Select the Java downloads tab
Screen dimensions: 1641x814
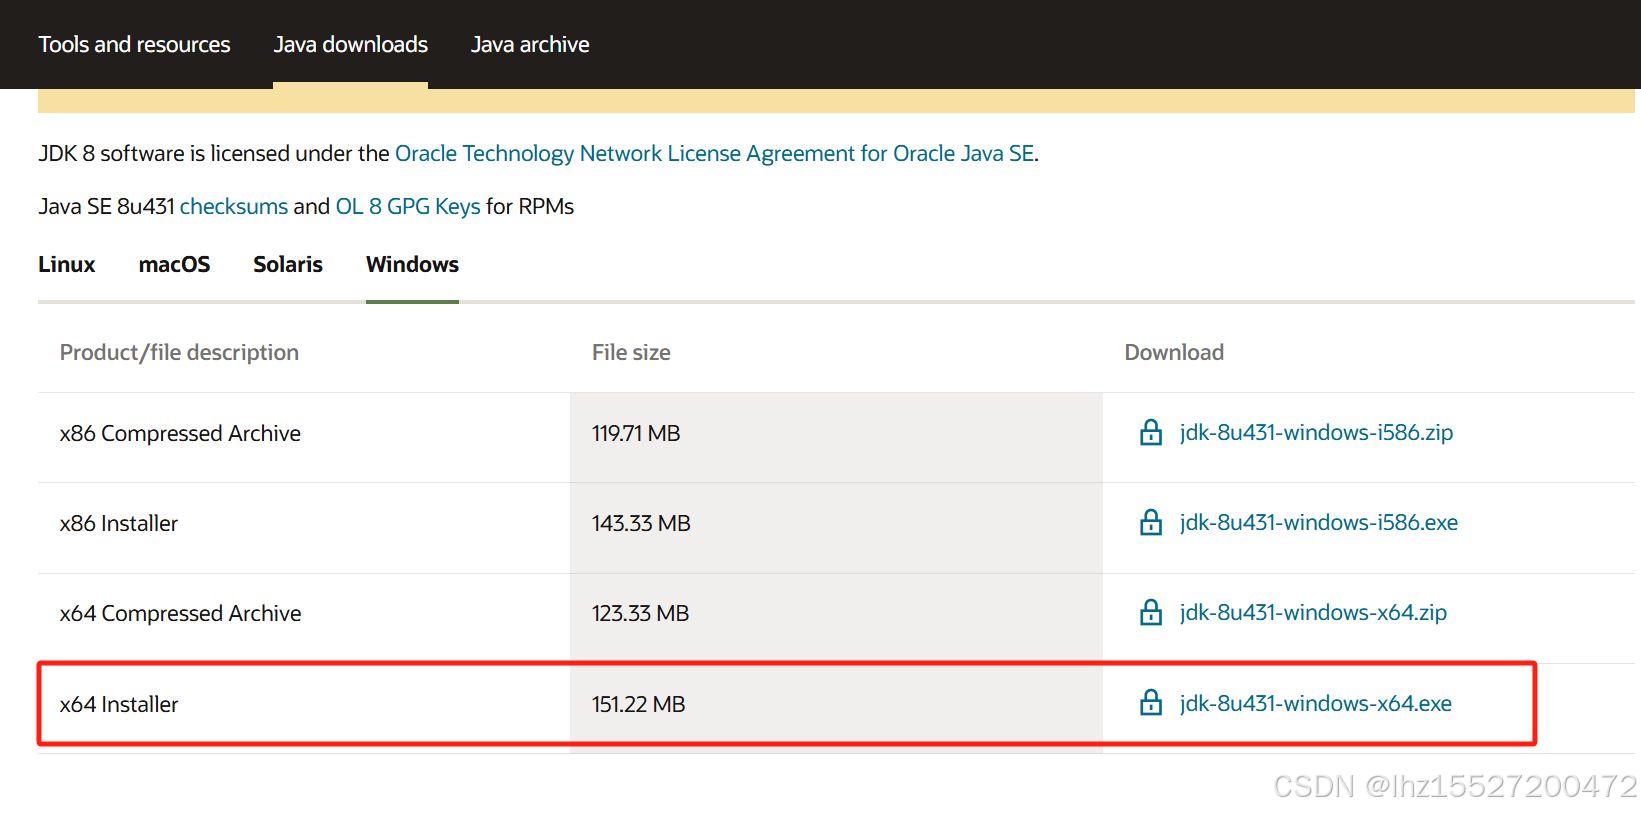coord(350,44)
